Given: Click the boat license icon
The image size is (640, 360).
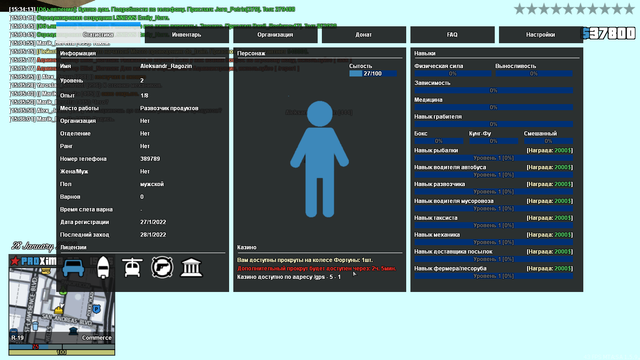Looking at the screenshot, I should [x=103, y=268].
